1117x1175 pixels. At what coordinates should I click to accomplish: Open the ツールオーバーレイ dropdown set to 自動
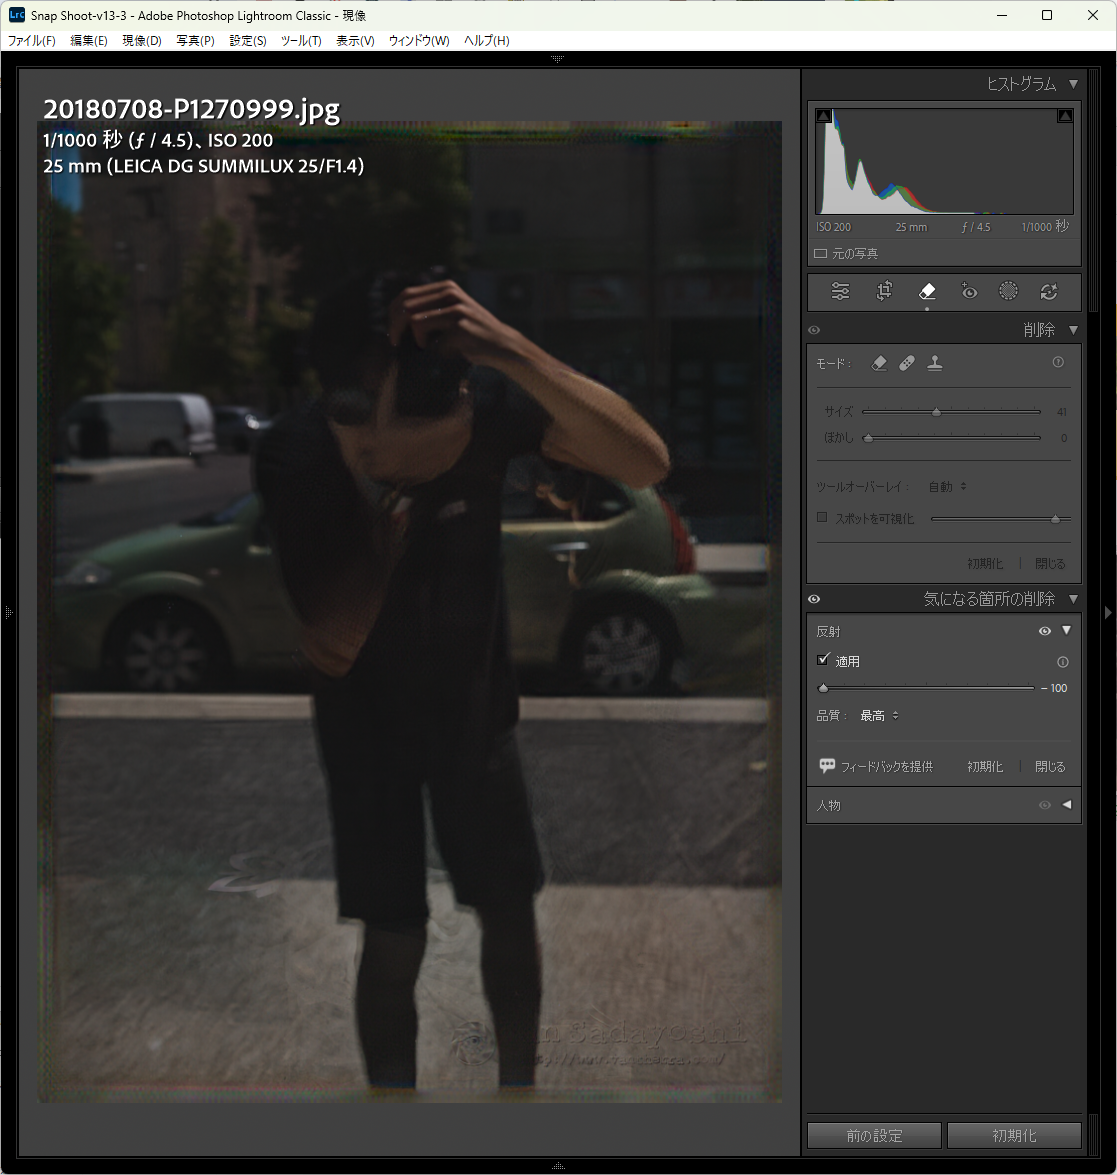click(947, 487)
